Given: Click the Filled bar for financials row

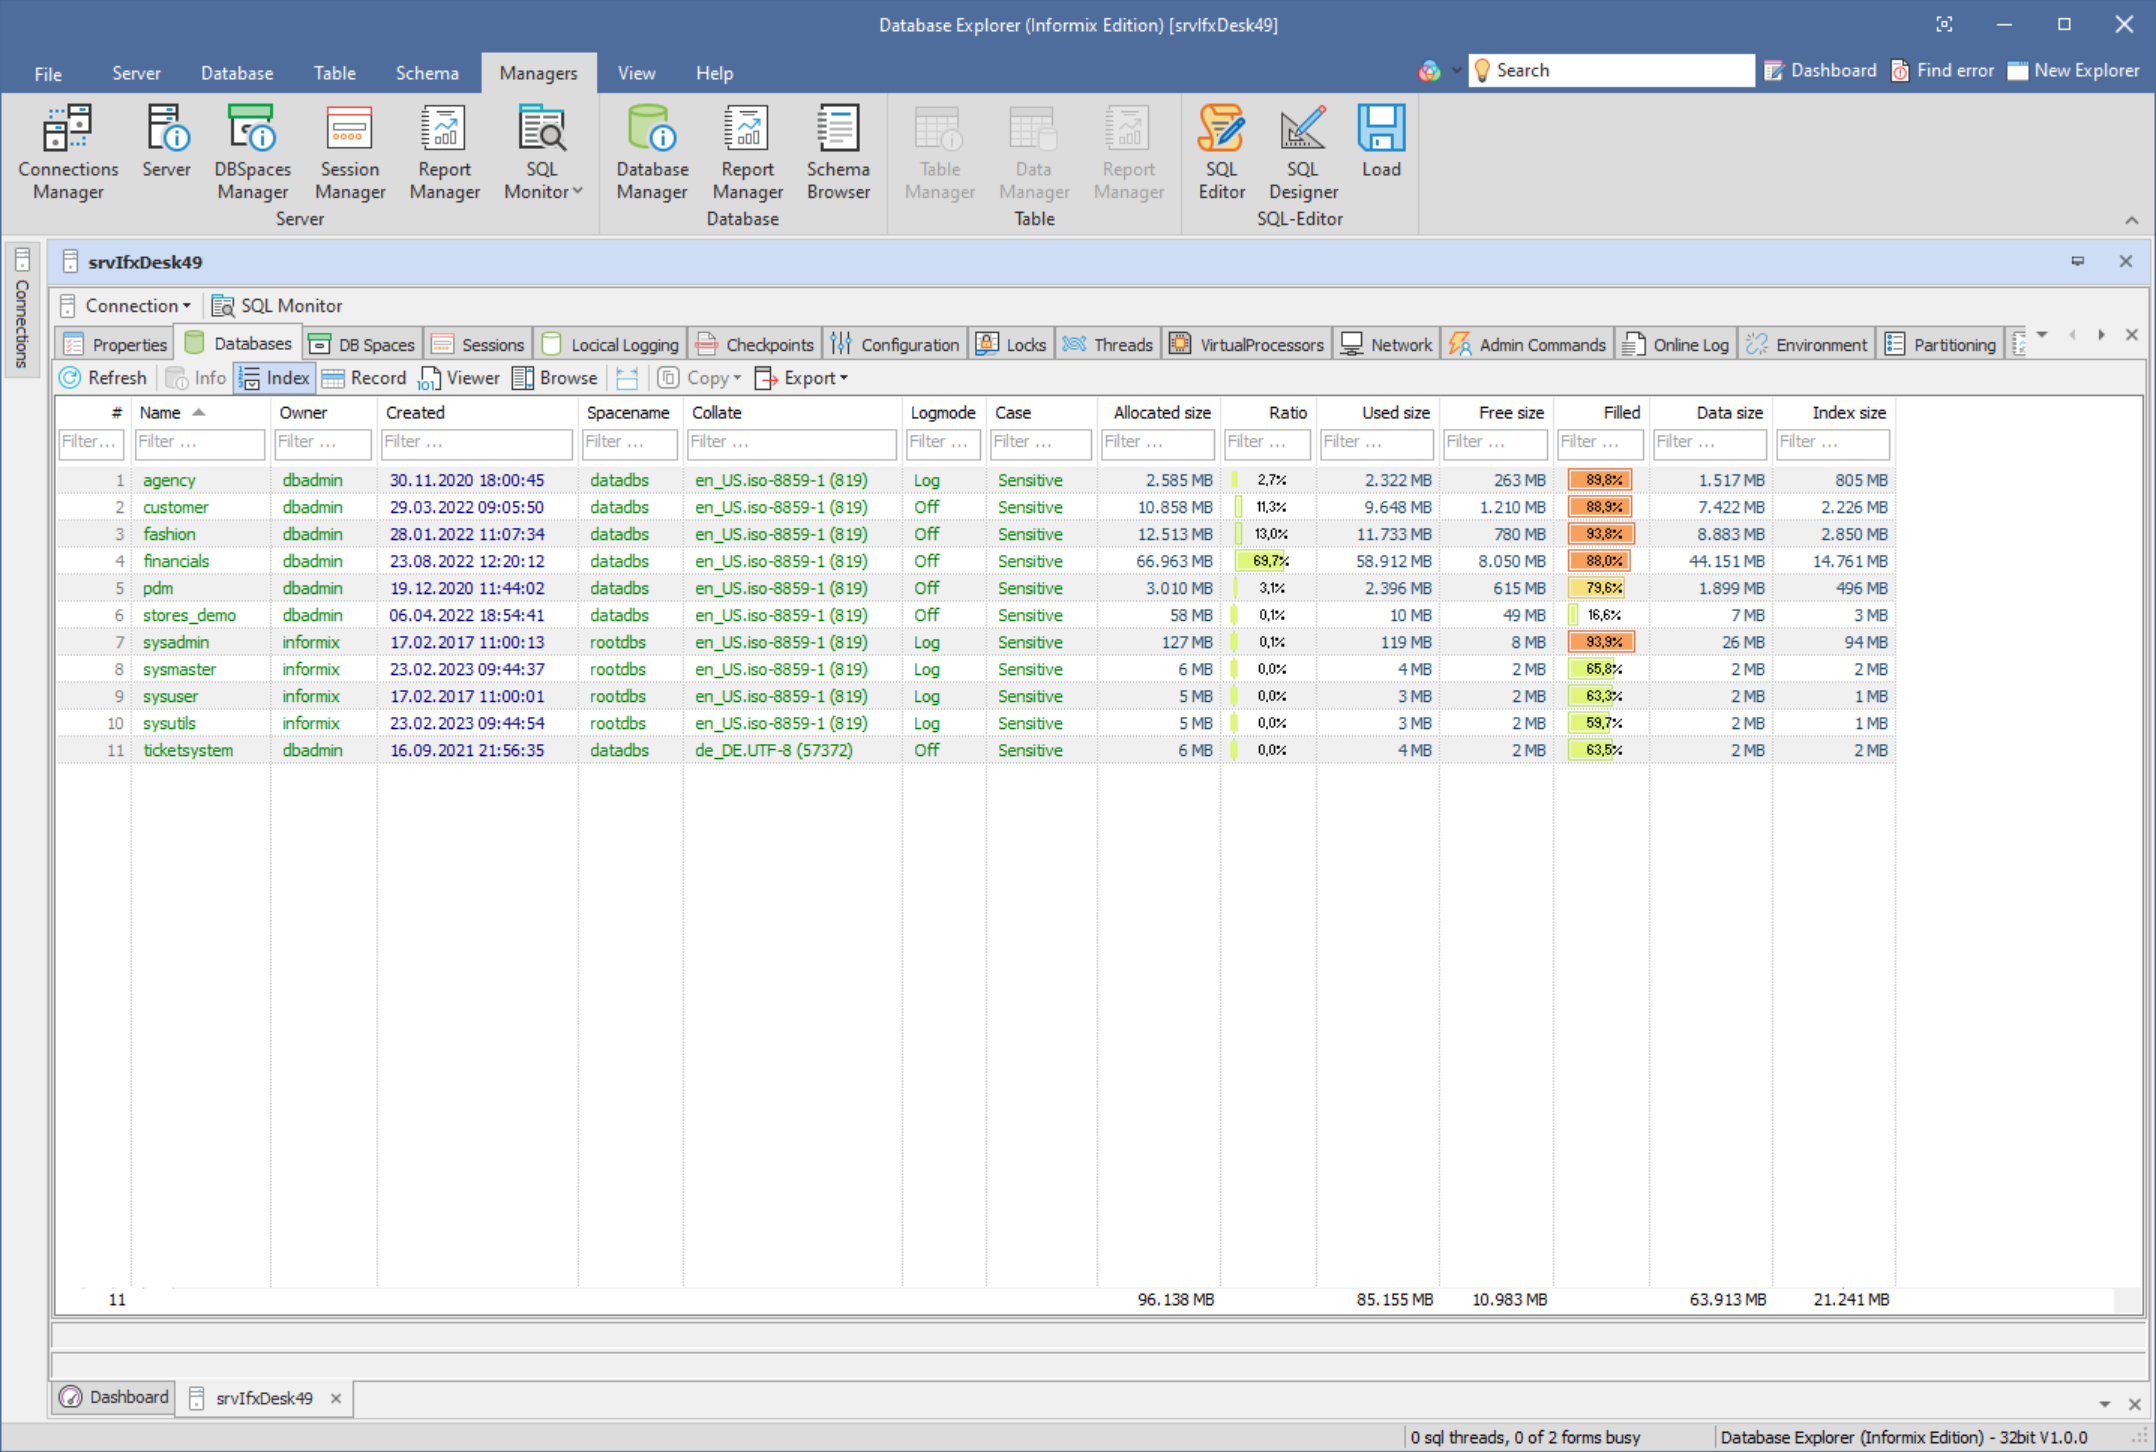Looking at the screenshot, I should point(1601,561).
